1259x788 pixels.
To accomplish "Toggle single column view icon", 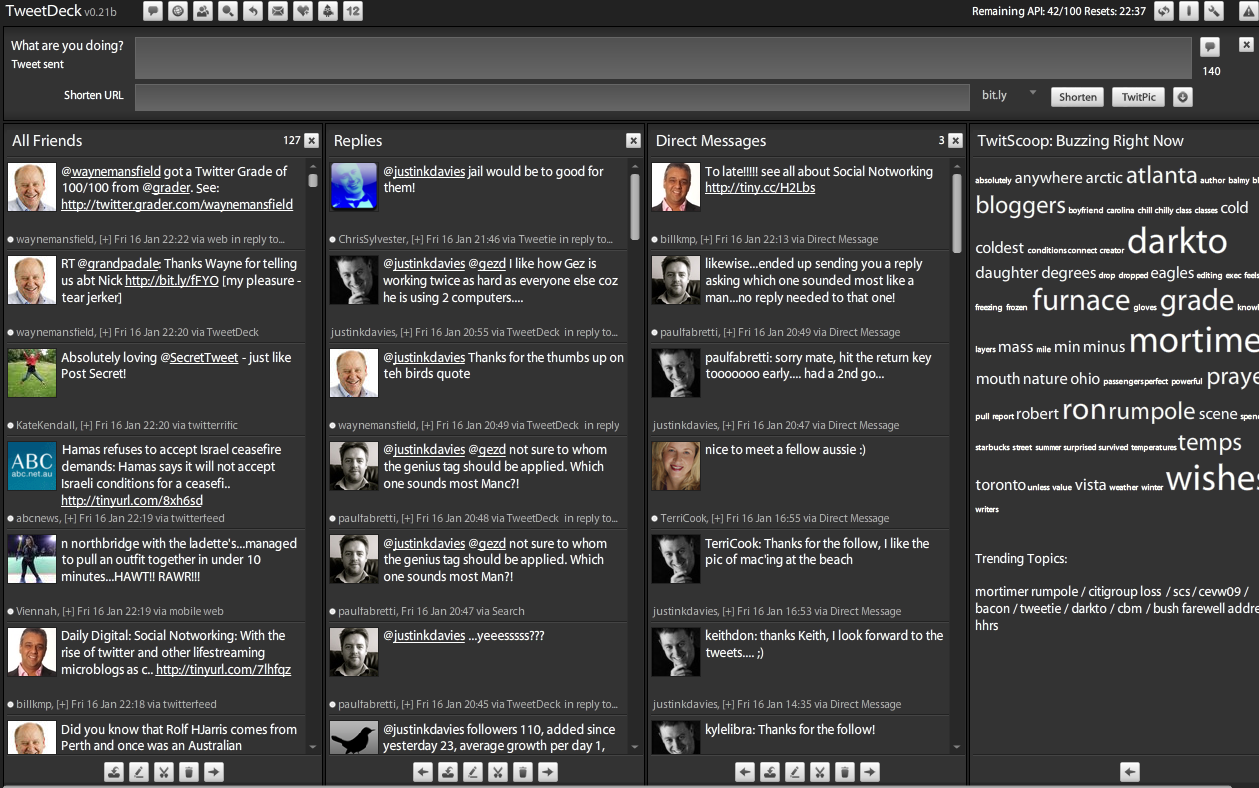I will (x=1188, y=12).
